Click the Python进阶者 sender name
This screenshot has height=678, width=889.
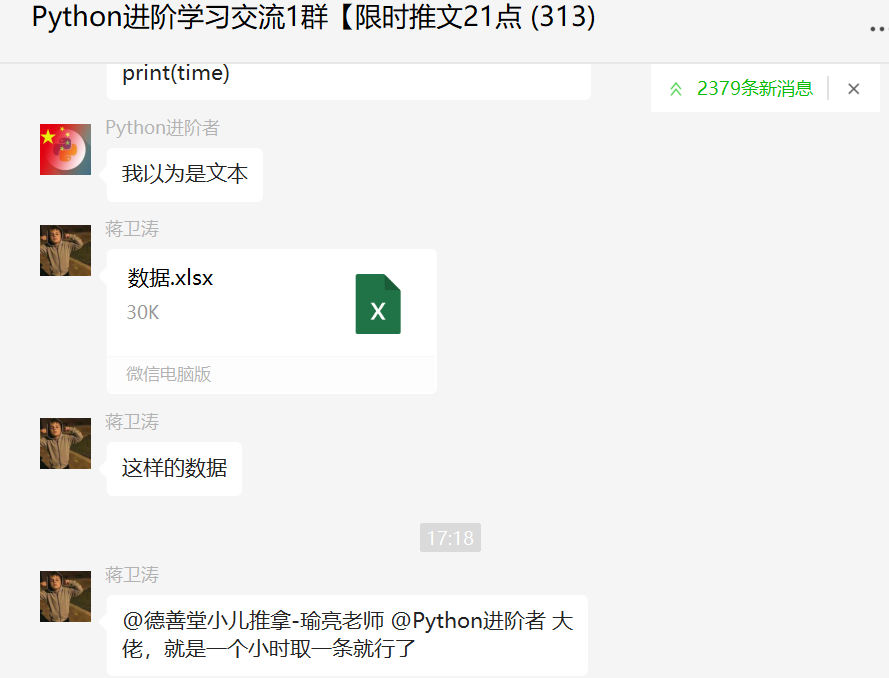[x=162, y=128]
